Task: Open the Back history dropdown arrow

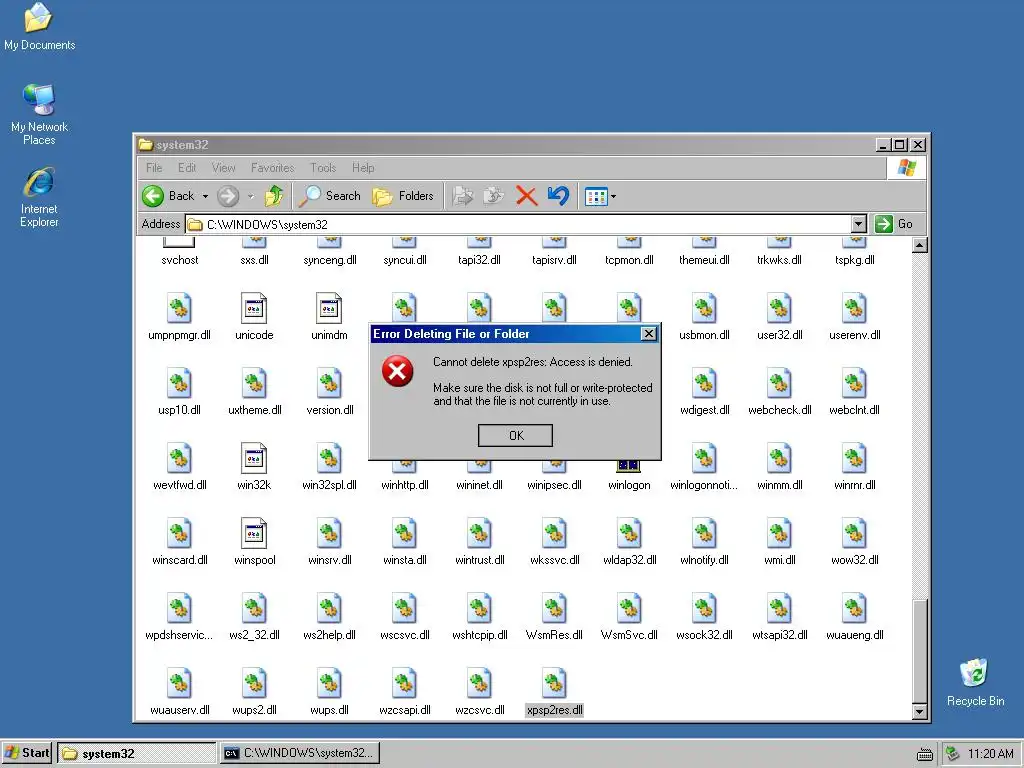Action: click(x=205, y=196)
